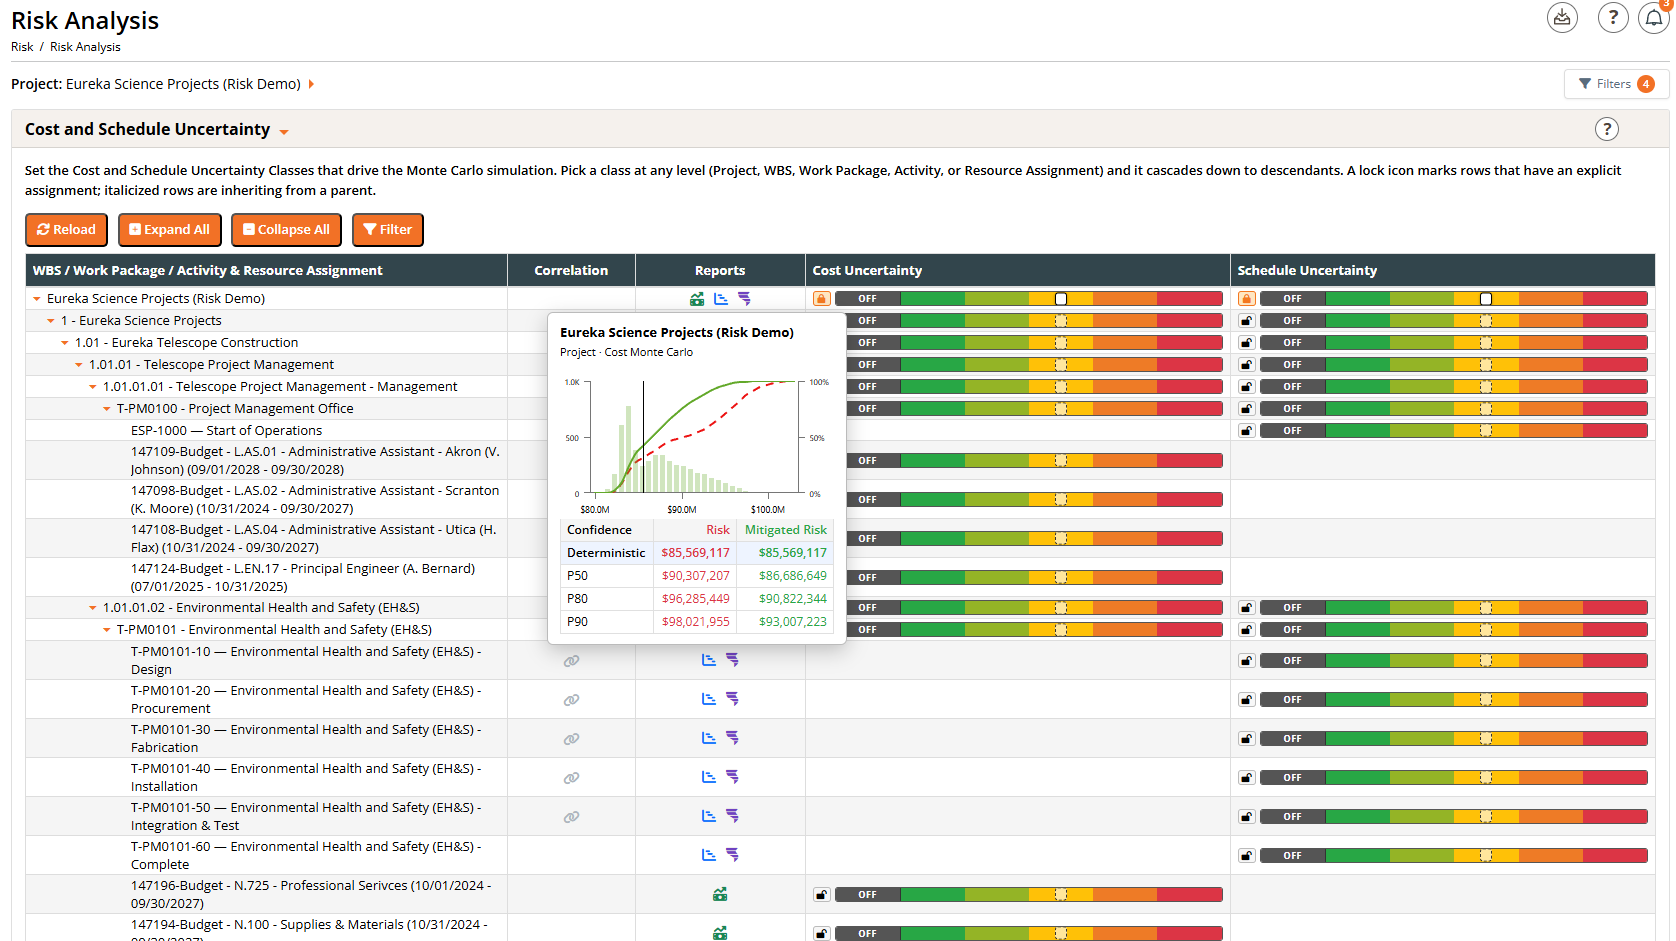This screenshot has height=941, width=1676.
Task: Click the Schedule Uncertainty column header
Action: pos(1442,270)
